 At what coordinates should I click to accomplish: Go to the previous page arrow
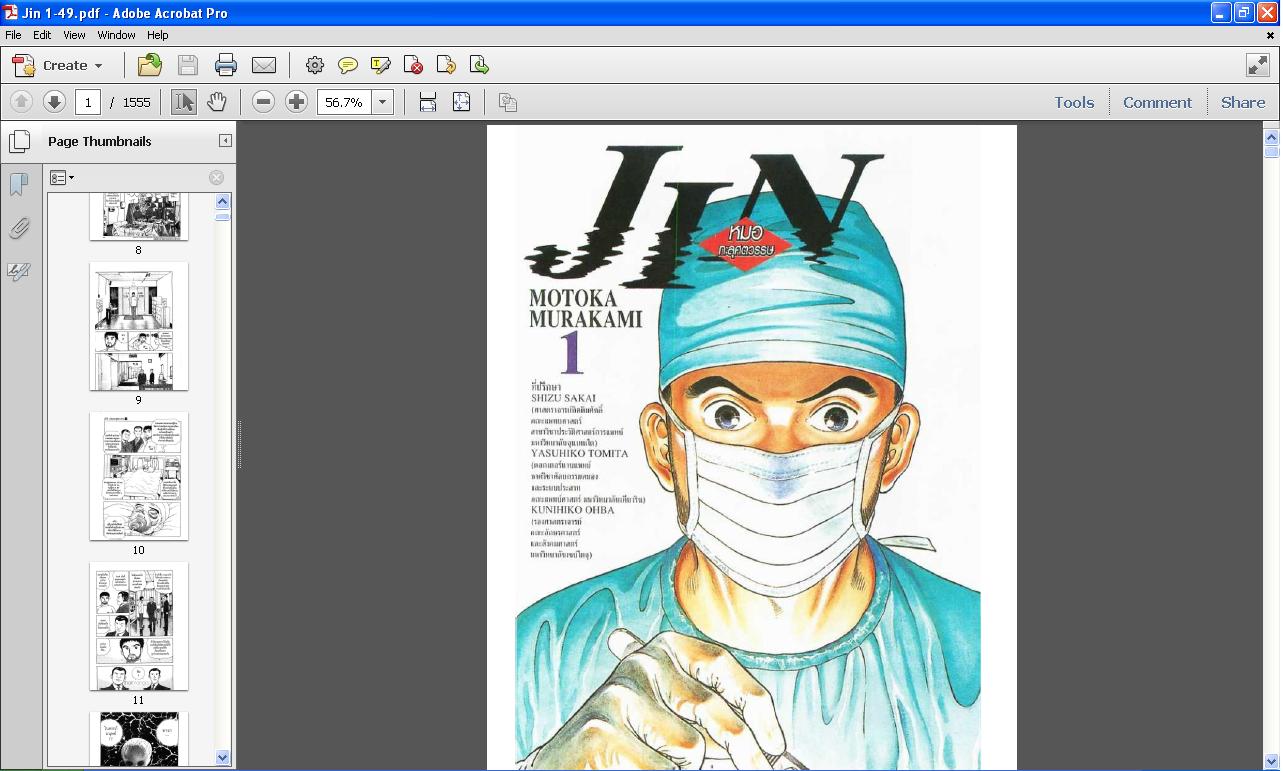click(21, 102)
